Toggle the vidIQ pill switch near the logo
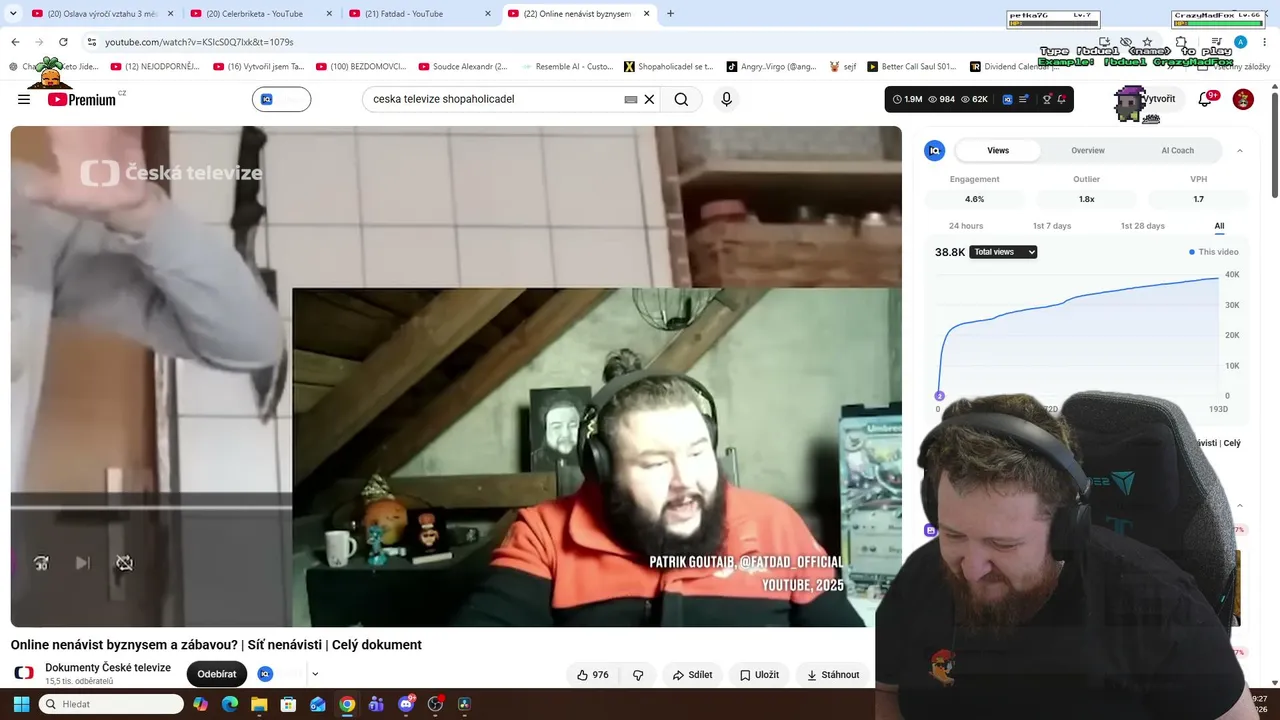The height and width of the screenshot is (720, 1280). click(281, 99)
